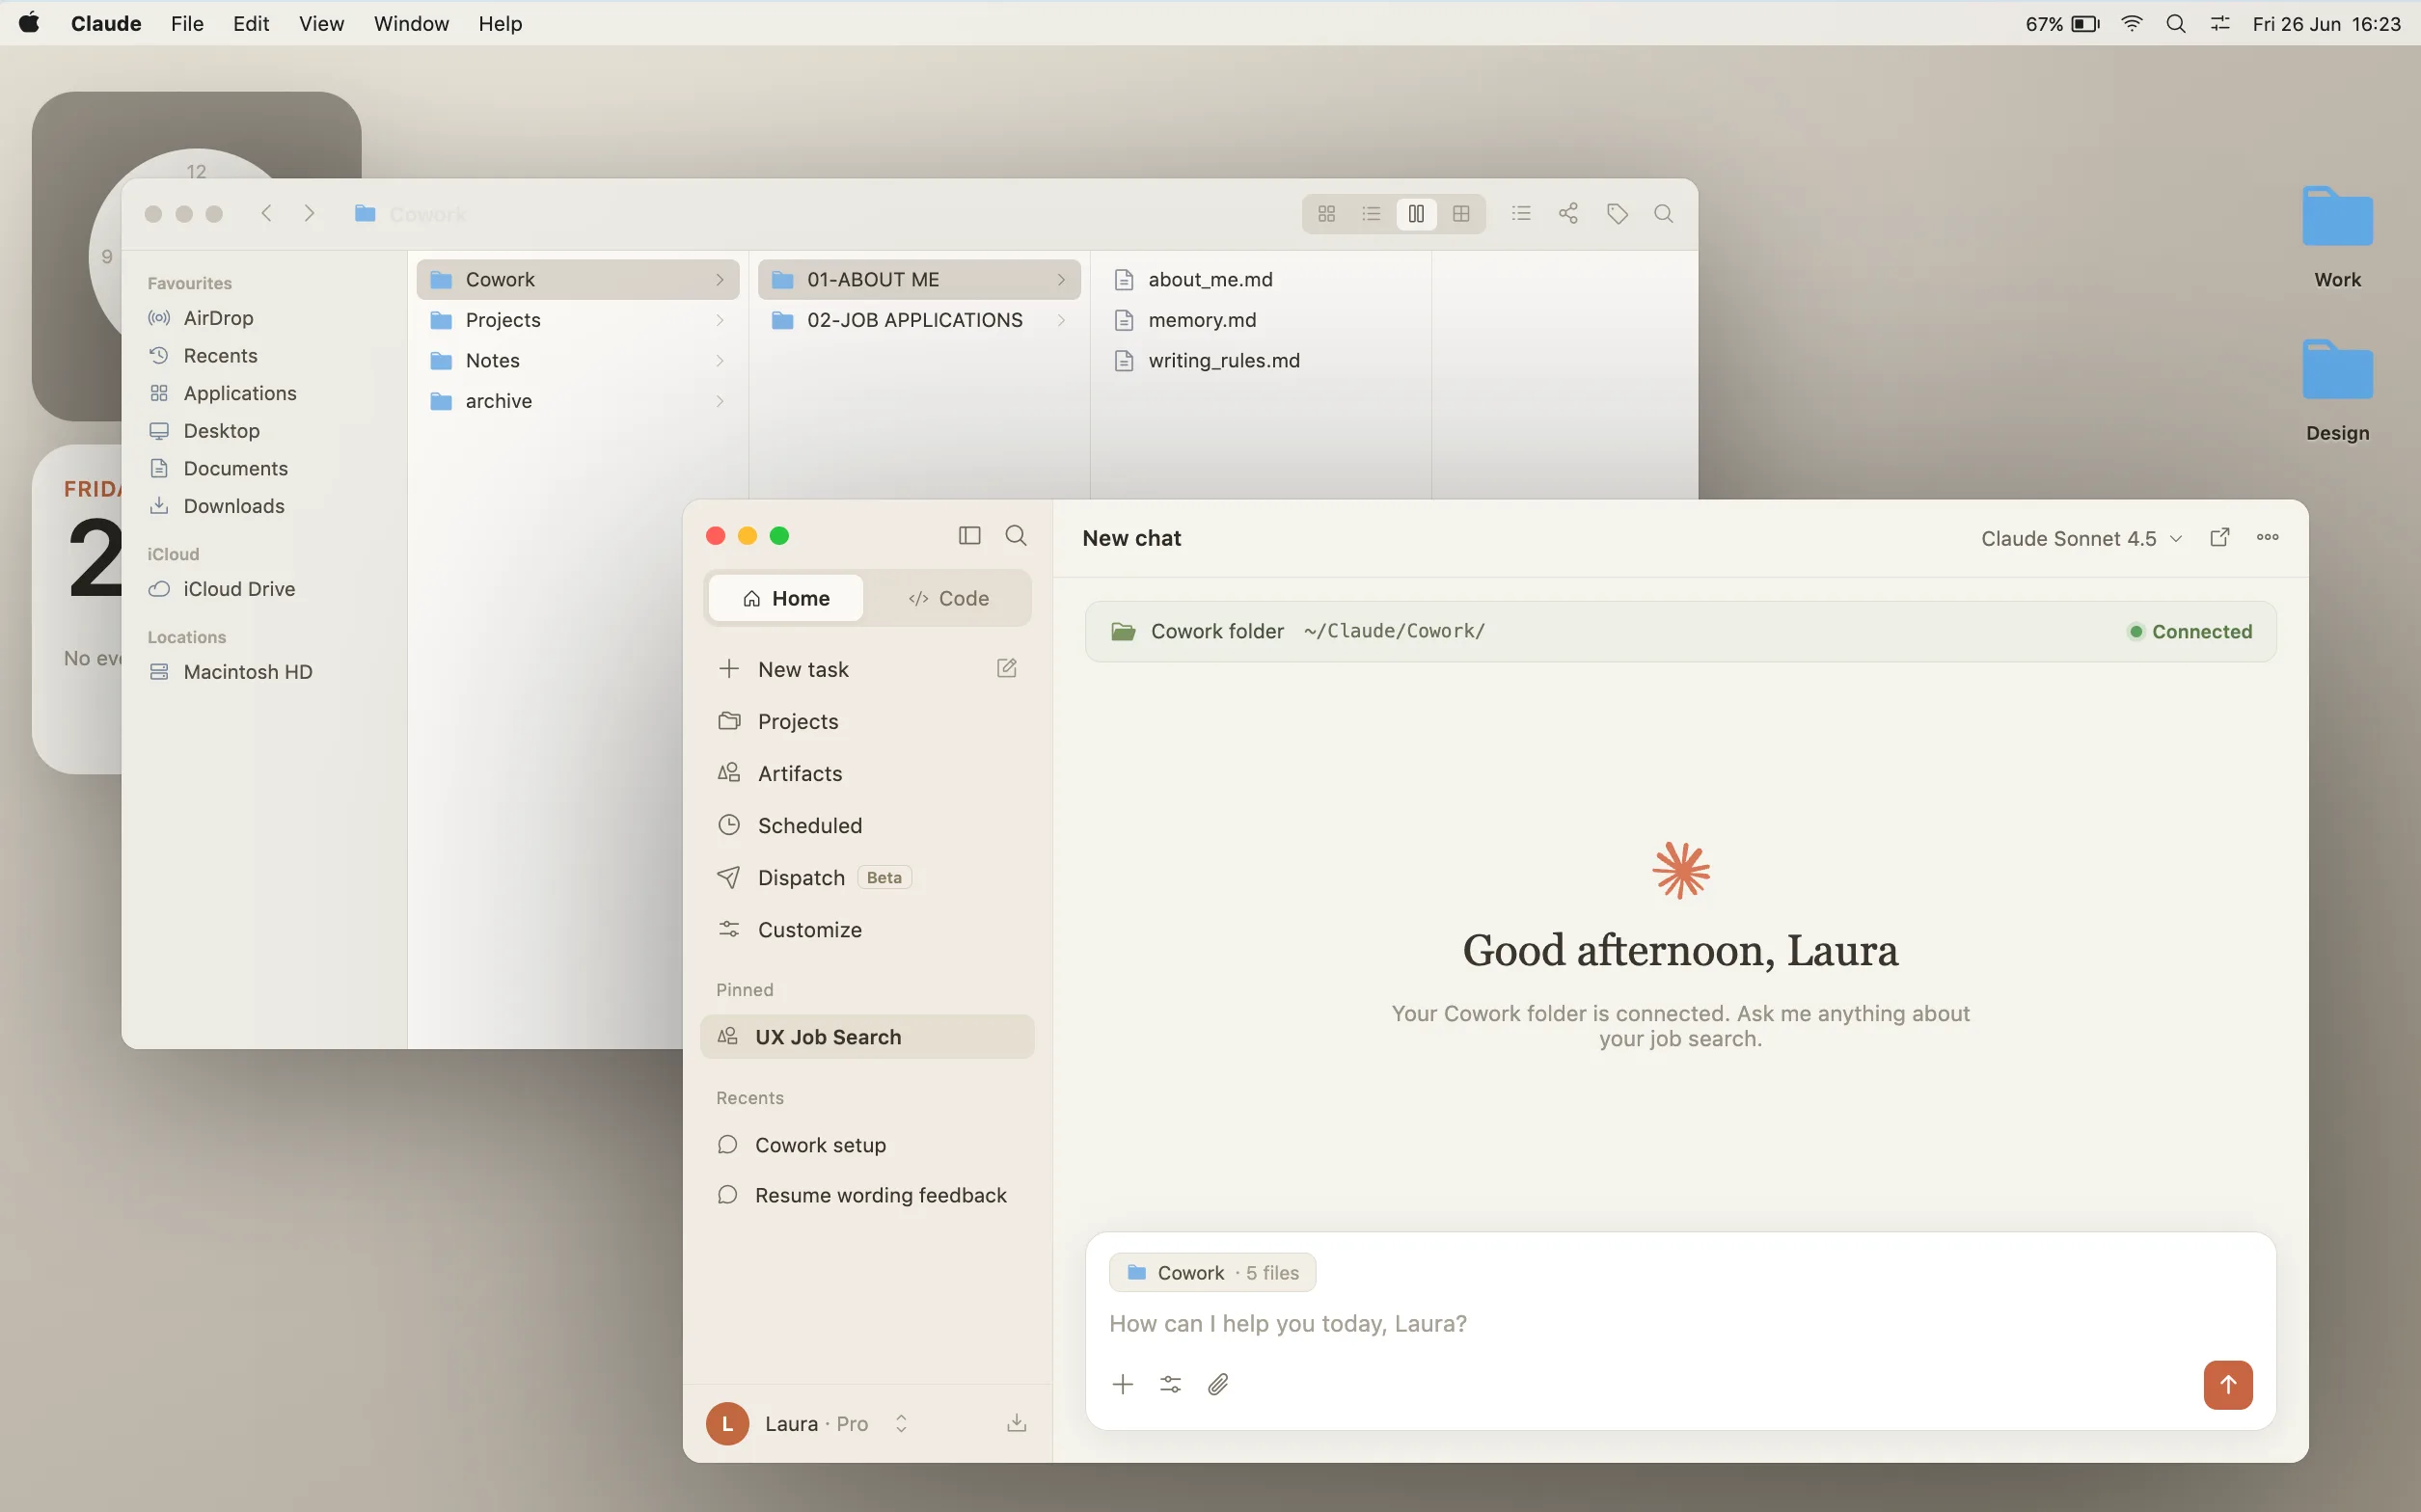Switch Finder to icon view
2421x1512 pixels.
coord(1326,213)
